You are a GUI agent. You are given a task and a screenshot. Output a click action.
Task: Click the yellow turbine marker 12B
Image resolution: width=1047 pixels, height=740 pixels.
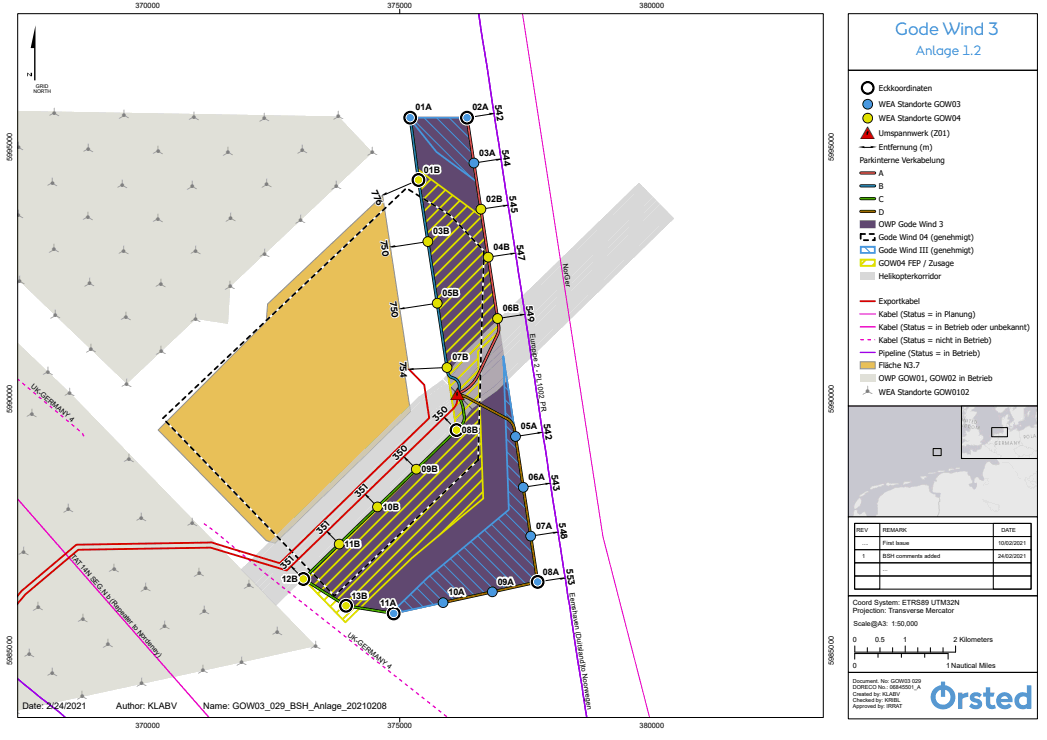click(x=305, y=579)
